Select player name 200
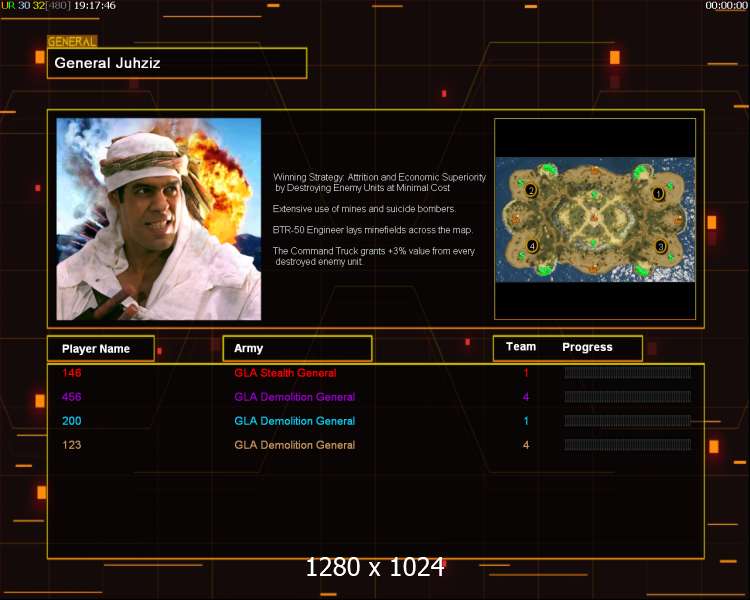 pyautogui.click(x=71, y=421)
